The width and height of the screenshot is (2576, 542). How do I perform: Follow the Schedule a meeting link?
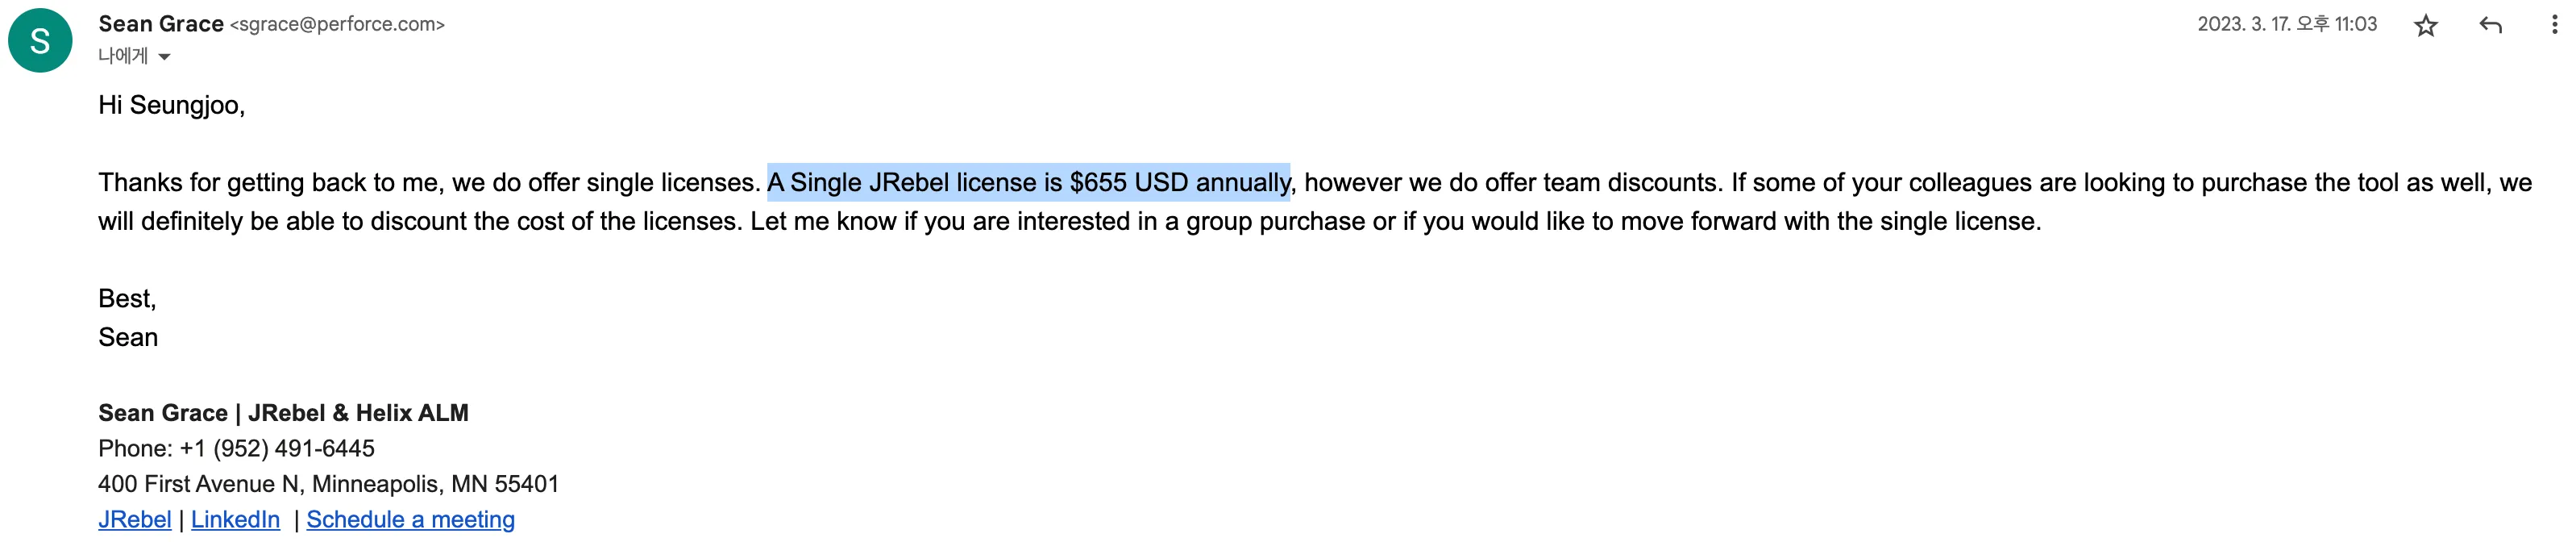pos(410,519)
